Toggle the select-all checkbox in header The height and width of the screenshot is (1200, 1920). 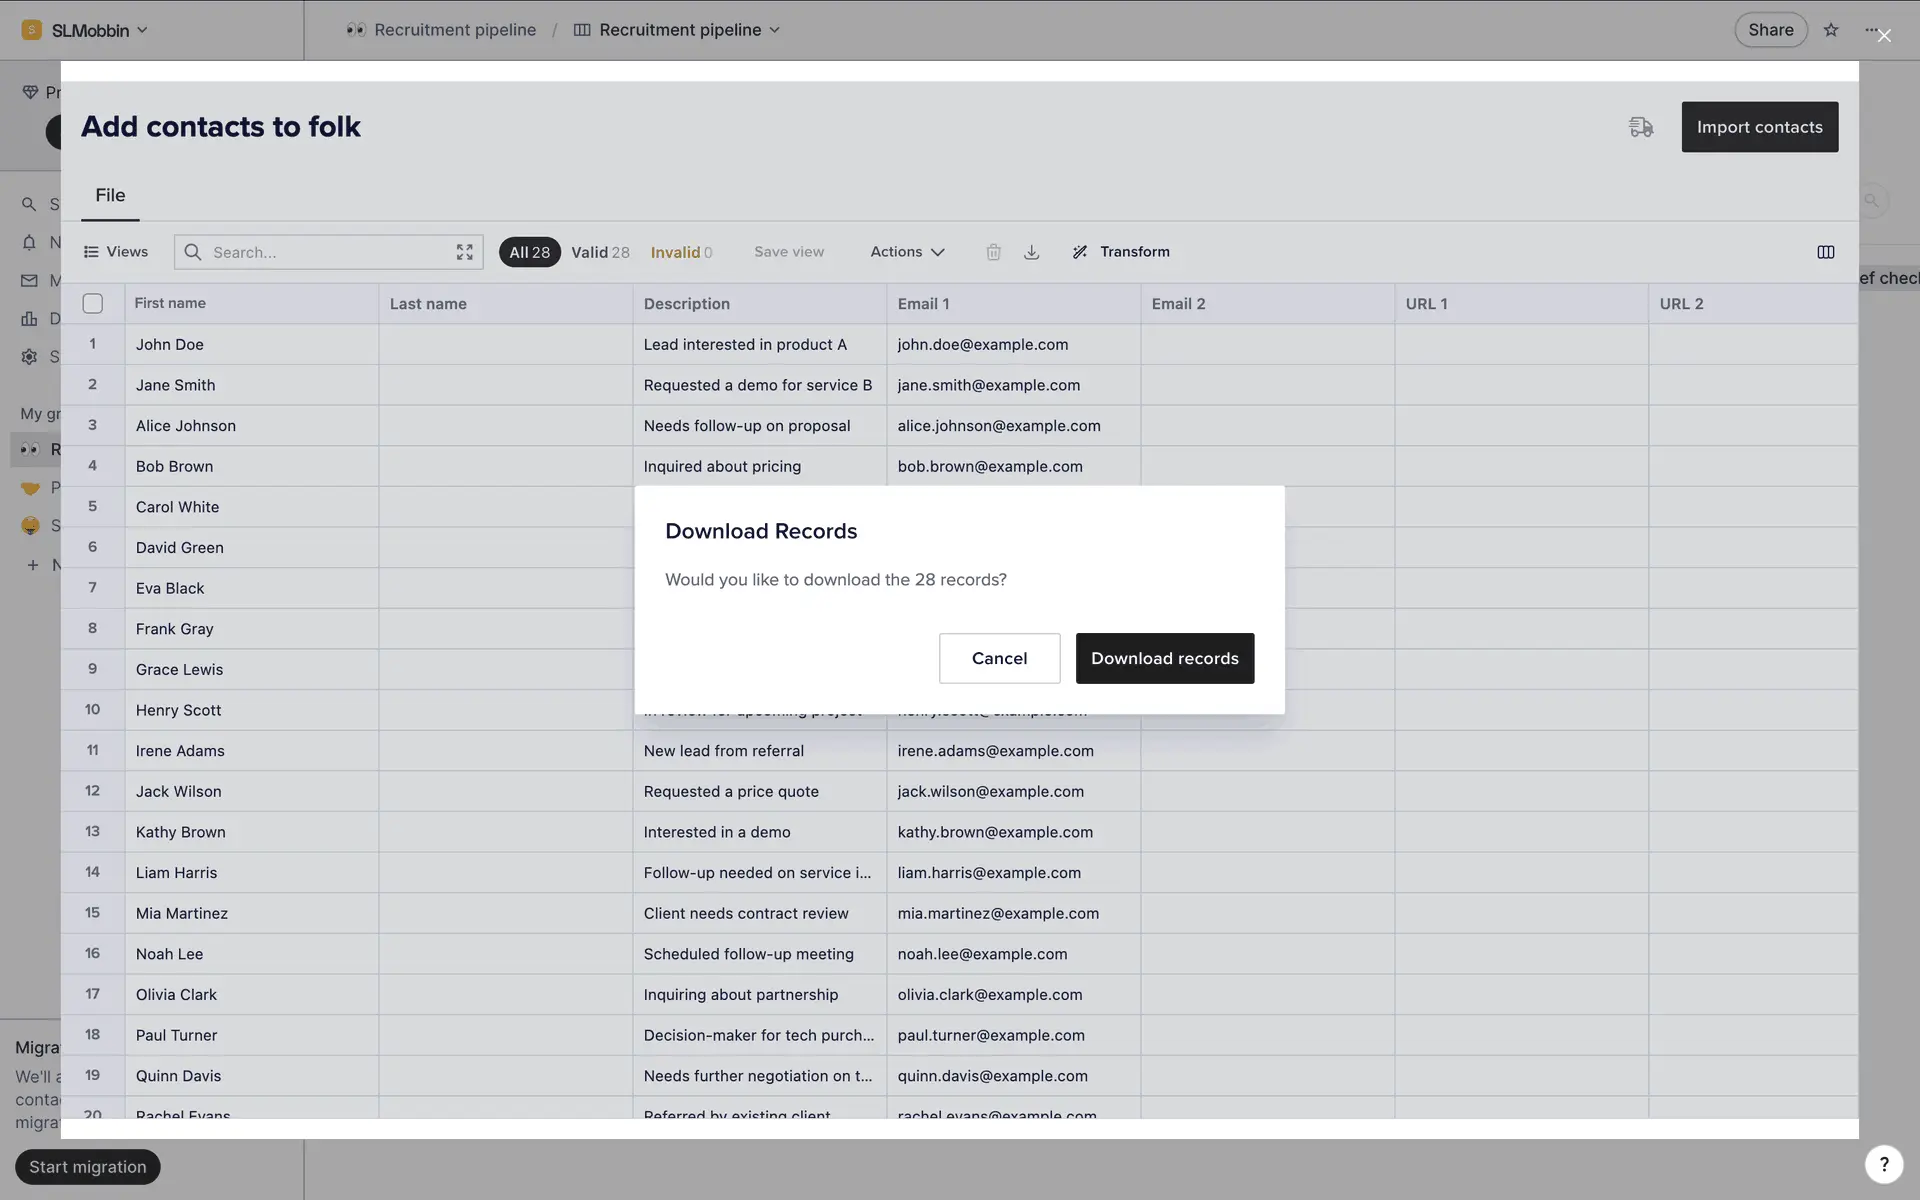(93, 303)
